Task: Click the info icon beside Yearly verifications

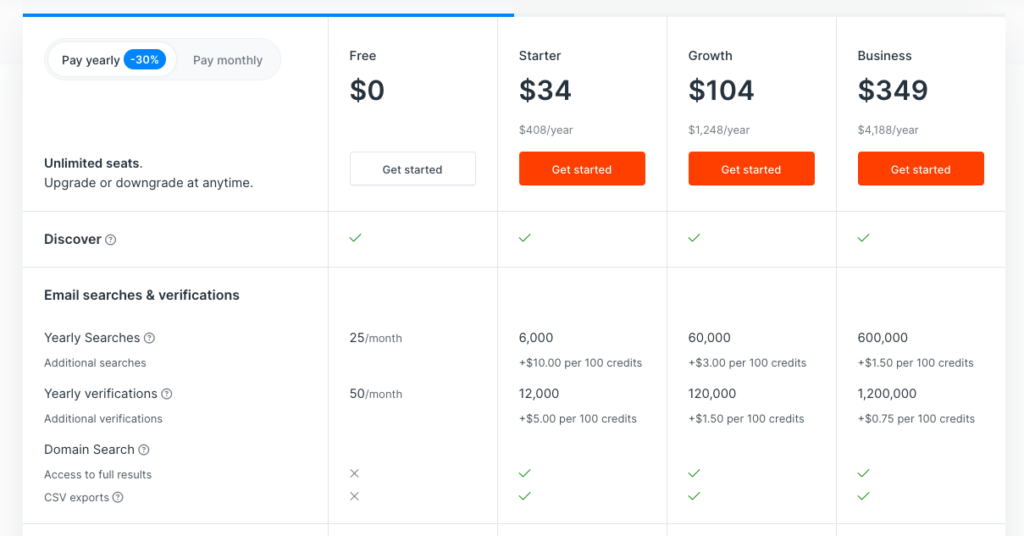Action: click(x=167, y=394)
